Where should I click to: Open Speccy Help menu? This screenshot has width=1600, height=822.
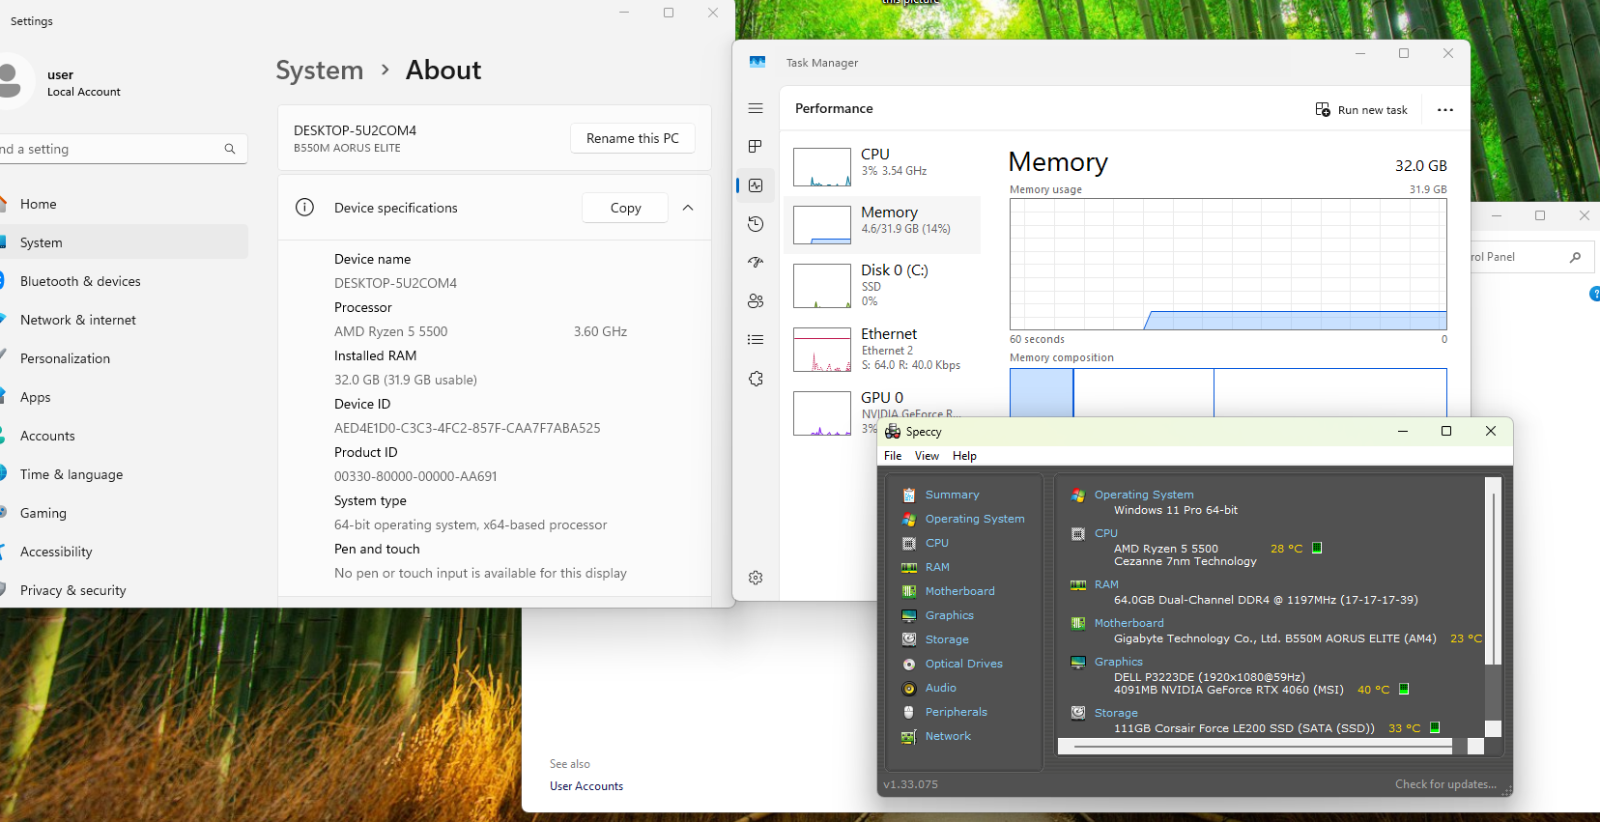[x=965, y=456]
